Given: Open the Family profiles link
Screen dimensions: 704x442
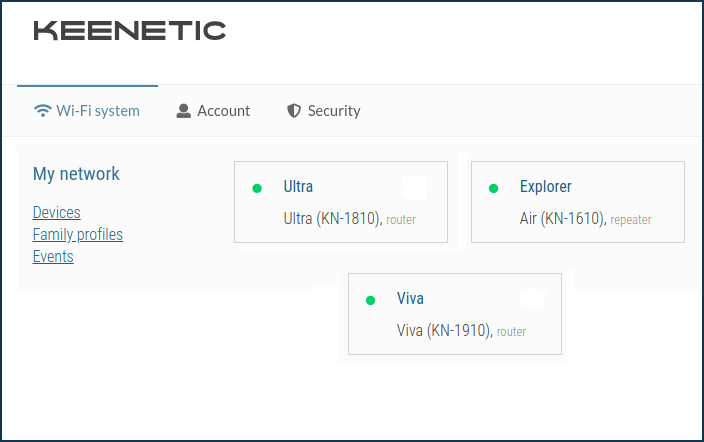Looking at the screenshot, I should pos(78,234).
